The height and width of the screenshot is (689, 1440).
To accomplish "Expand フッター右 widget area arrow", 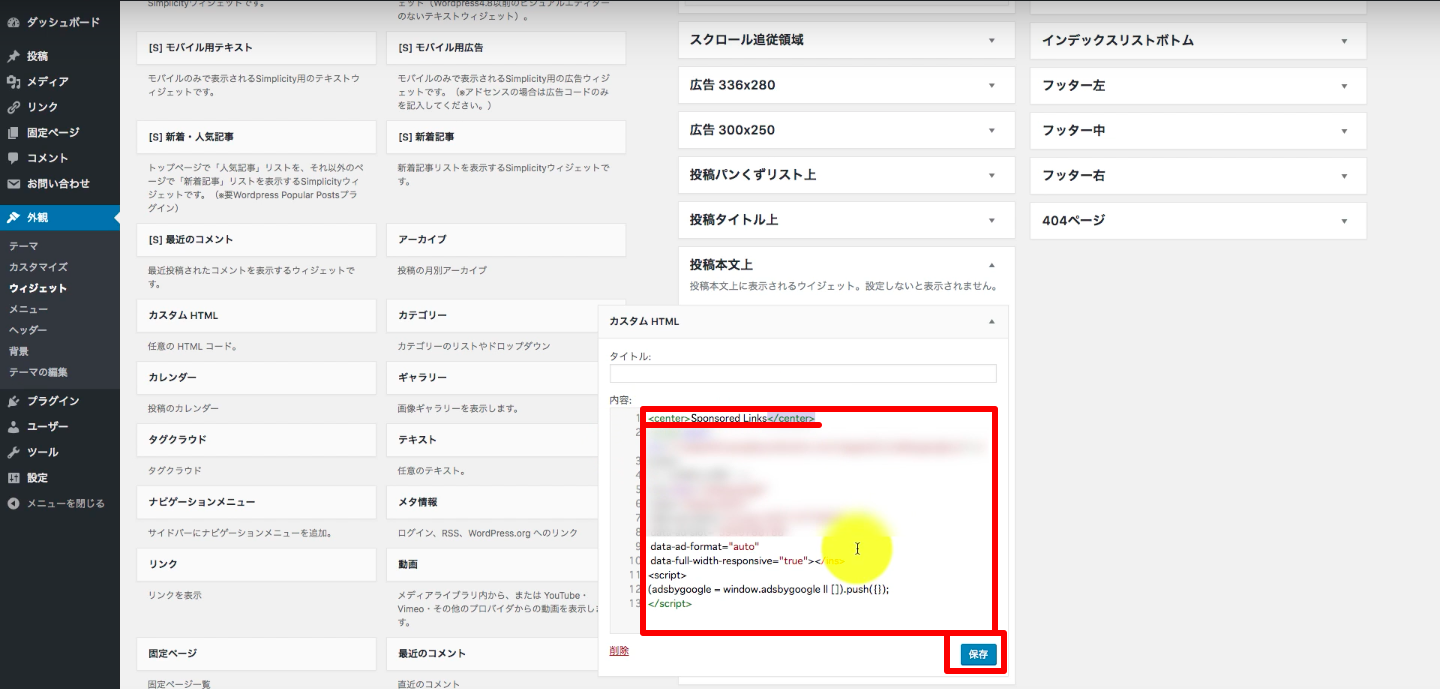I will (1344, 176).
